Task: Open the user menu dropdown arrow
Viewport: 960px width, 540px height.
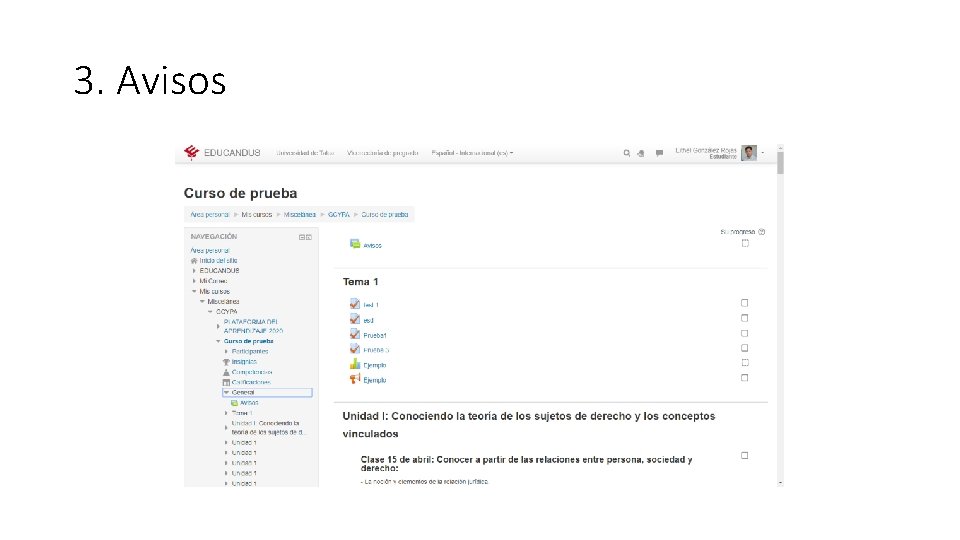Action: pyautogui.click(x=763, y=153)
